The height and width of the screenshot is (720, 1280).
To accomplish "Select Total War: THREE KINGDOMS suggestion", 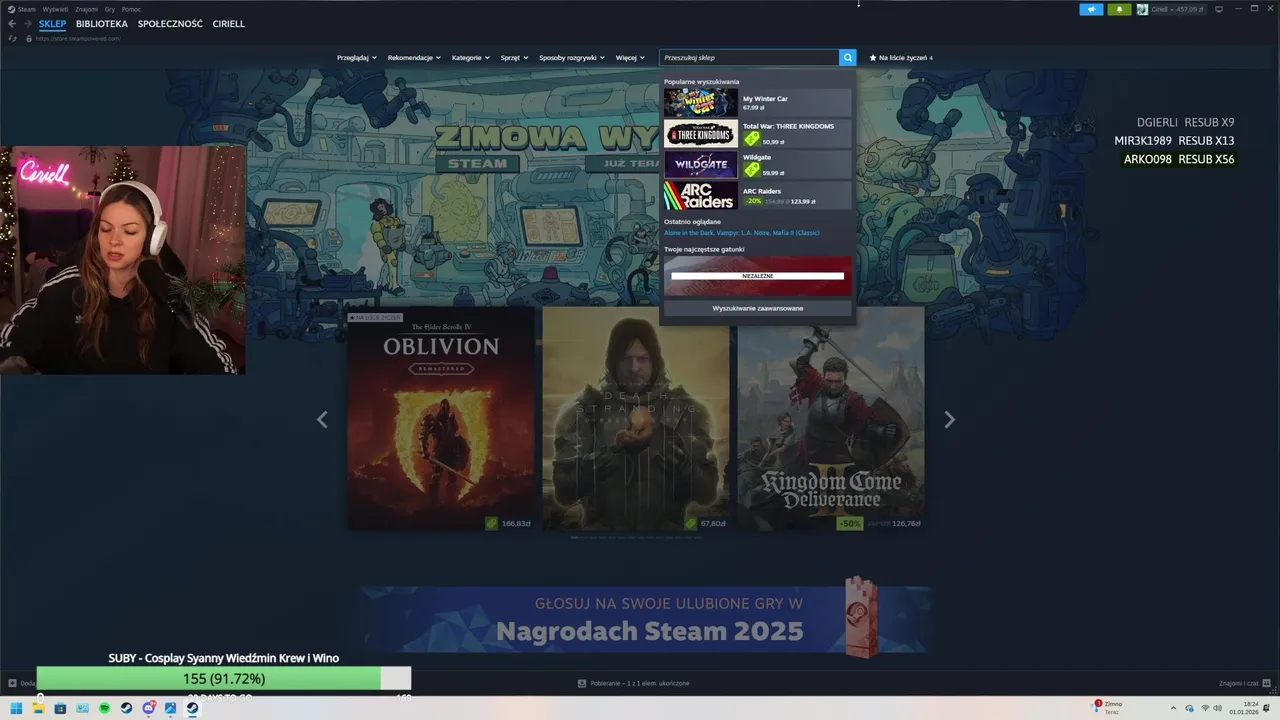I will (758, 134).
